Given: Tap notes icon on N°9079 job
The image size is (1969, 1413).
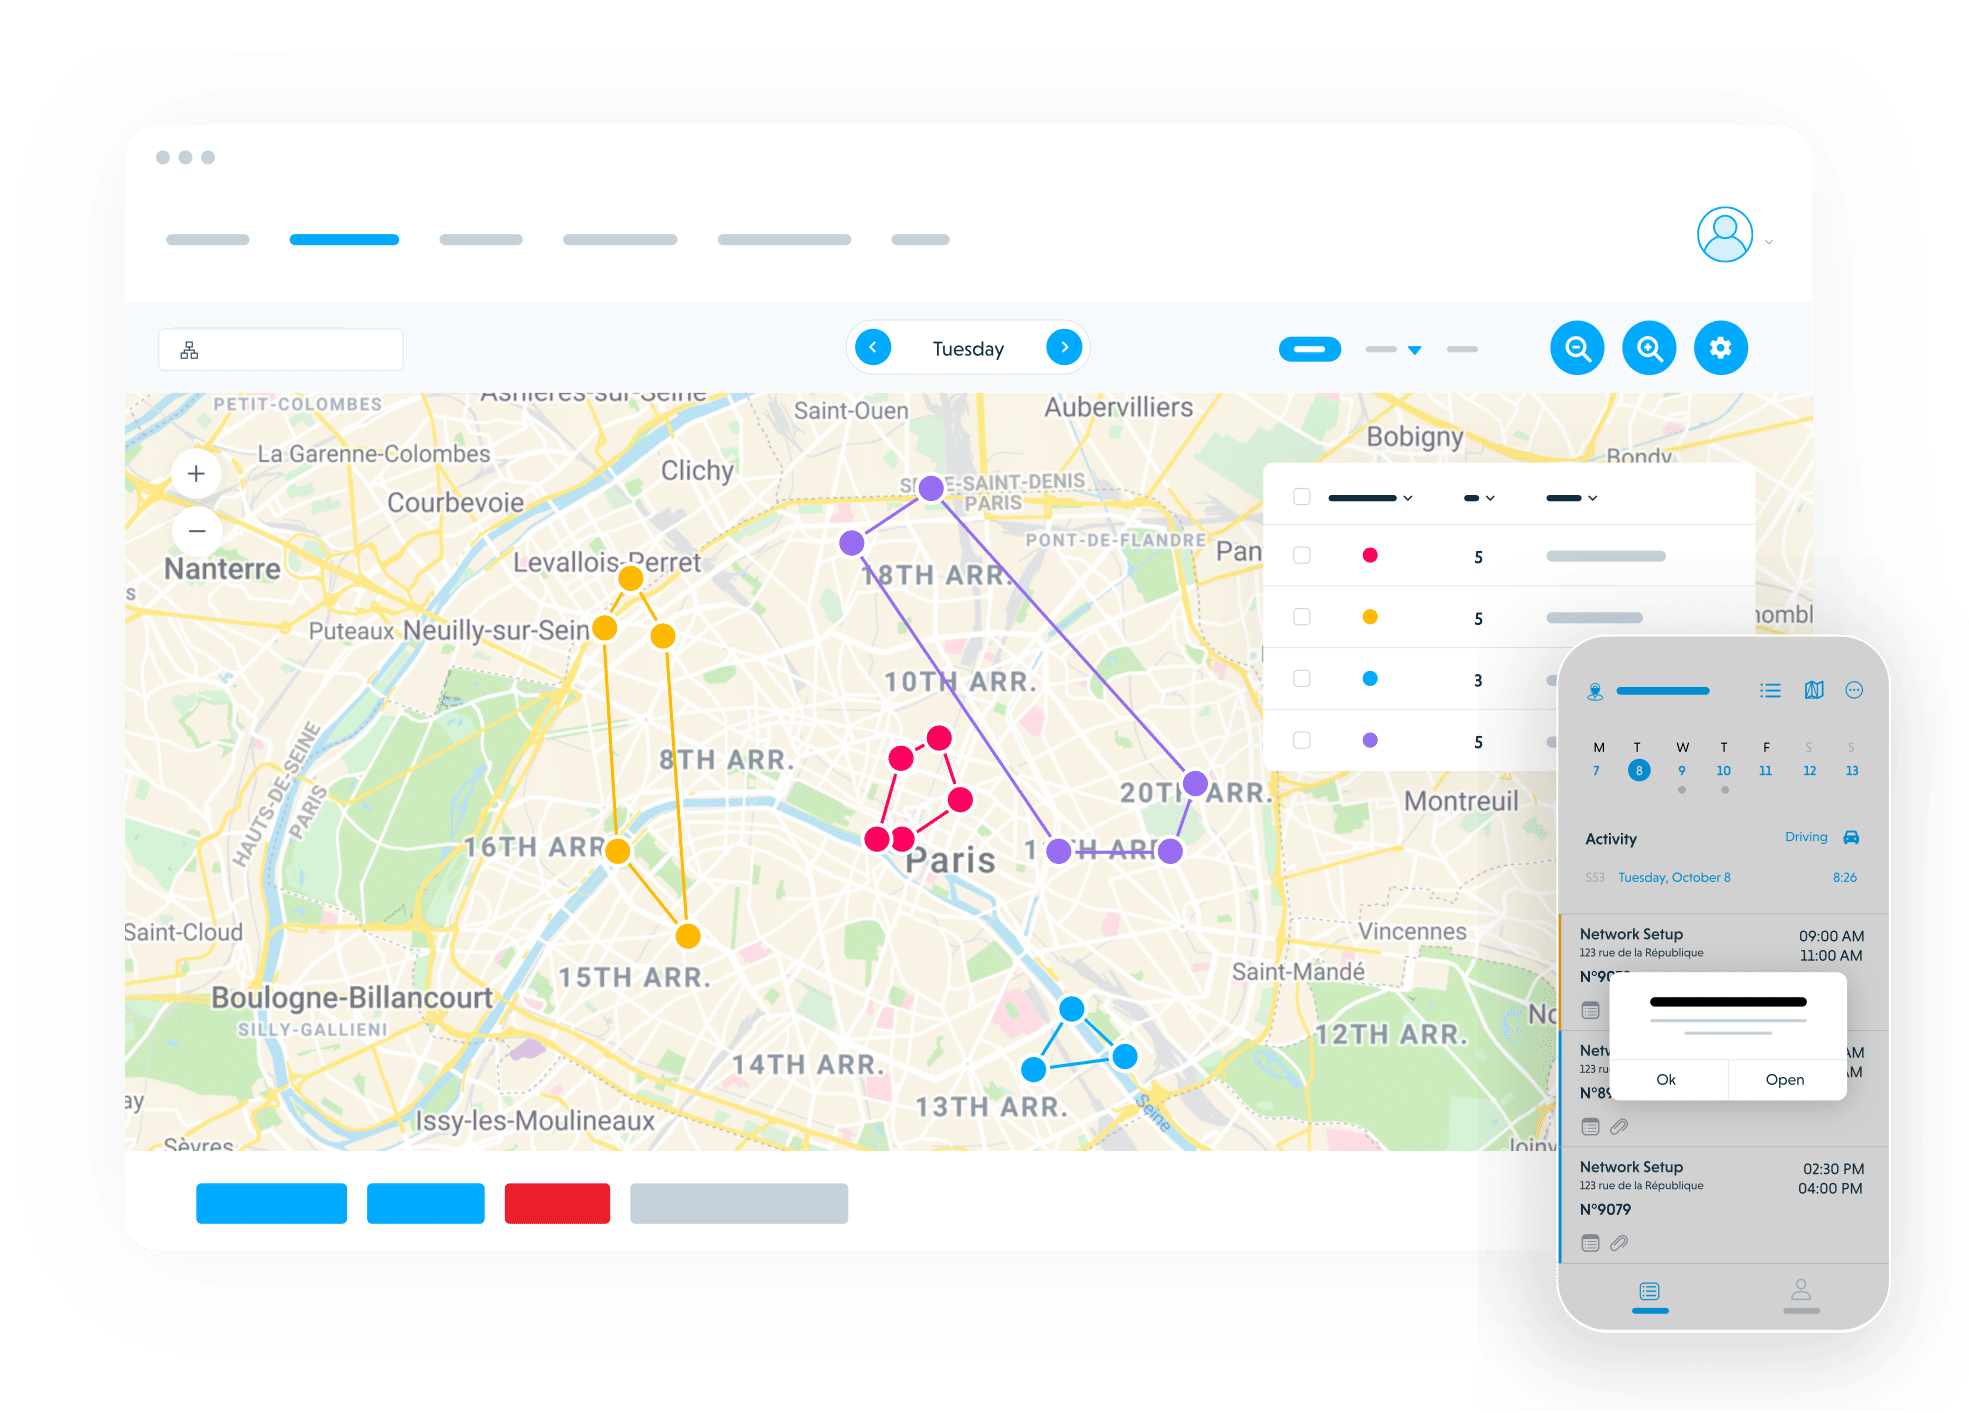Looking at the screenshot, I should [1590, 1243].
